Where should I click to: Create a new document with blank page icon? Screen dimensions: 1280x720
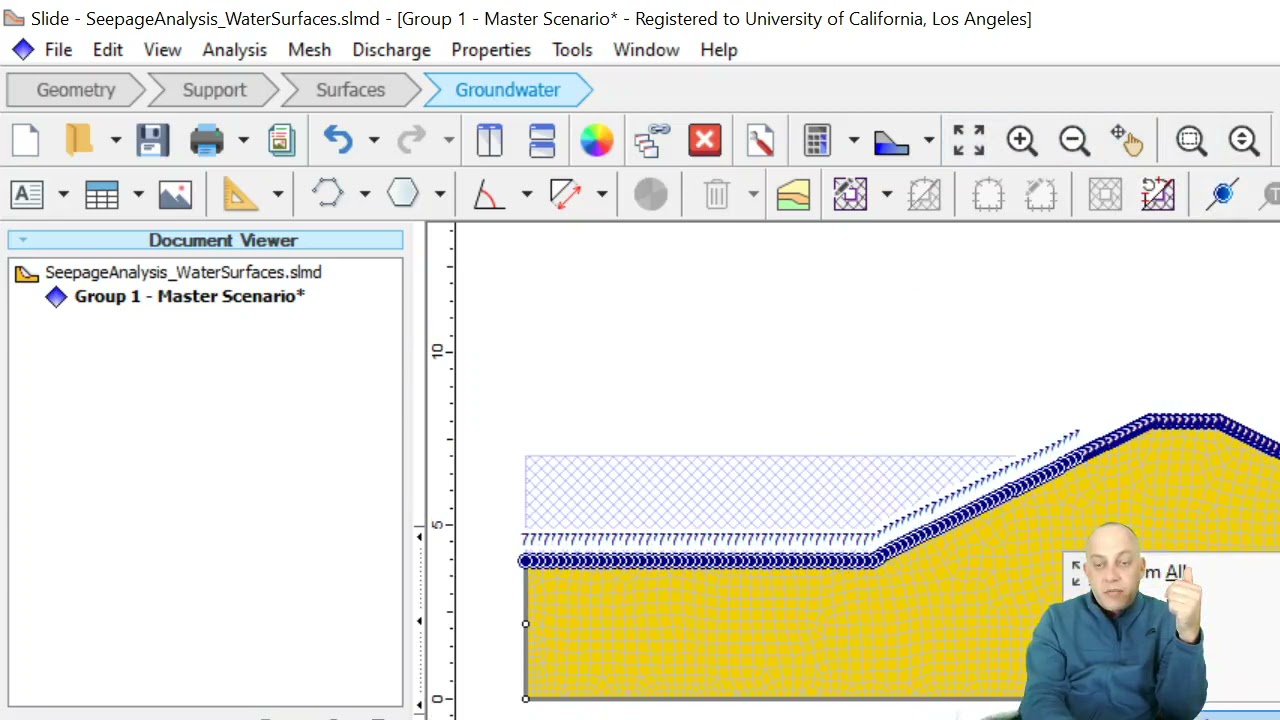(x=26, y=140)
